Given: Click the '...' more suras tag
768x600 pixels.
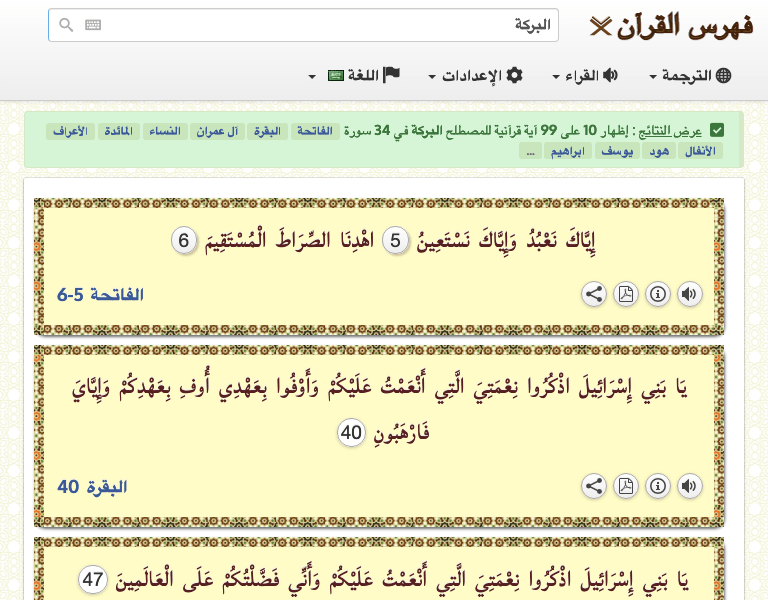Looking at the screenshot, I should point(530,151).
